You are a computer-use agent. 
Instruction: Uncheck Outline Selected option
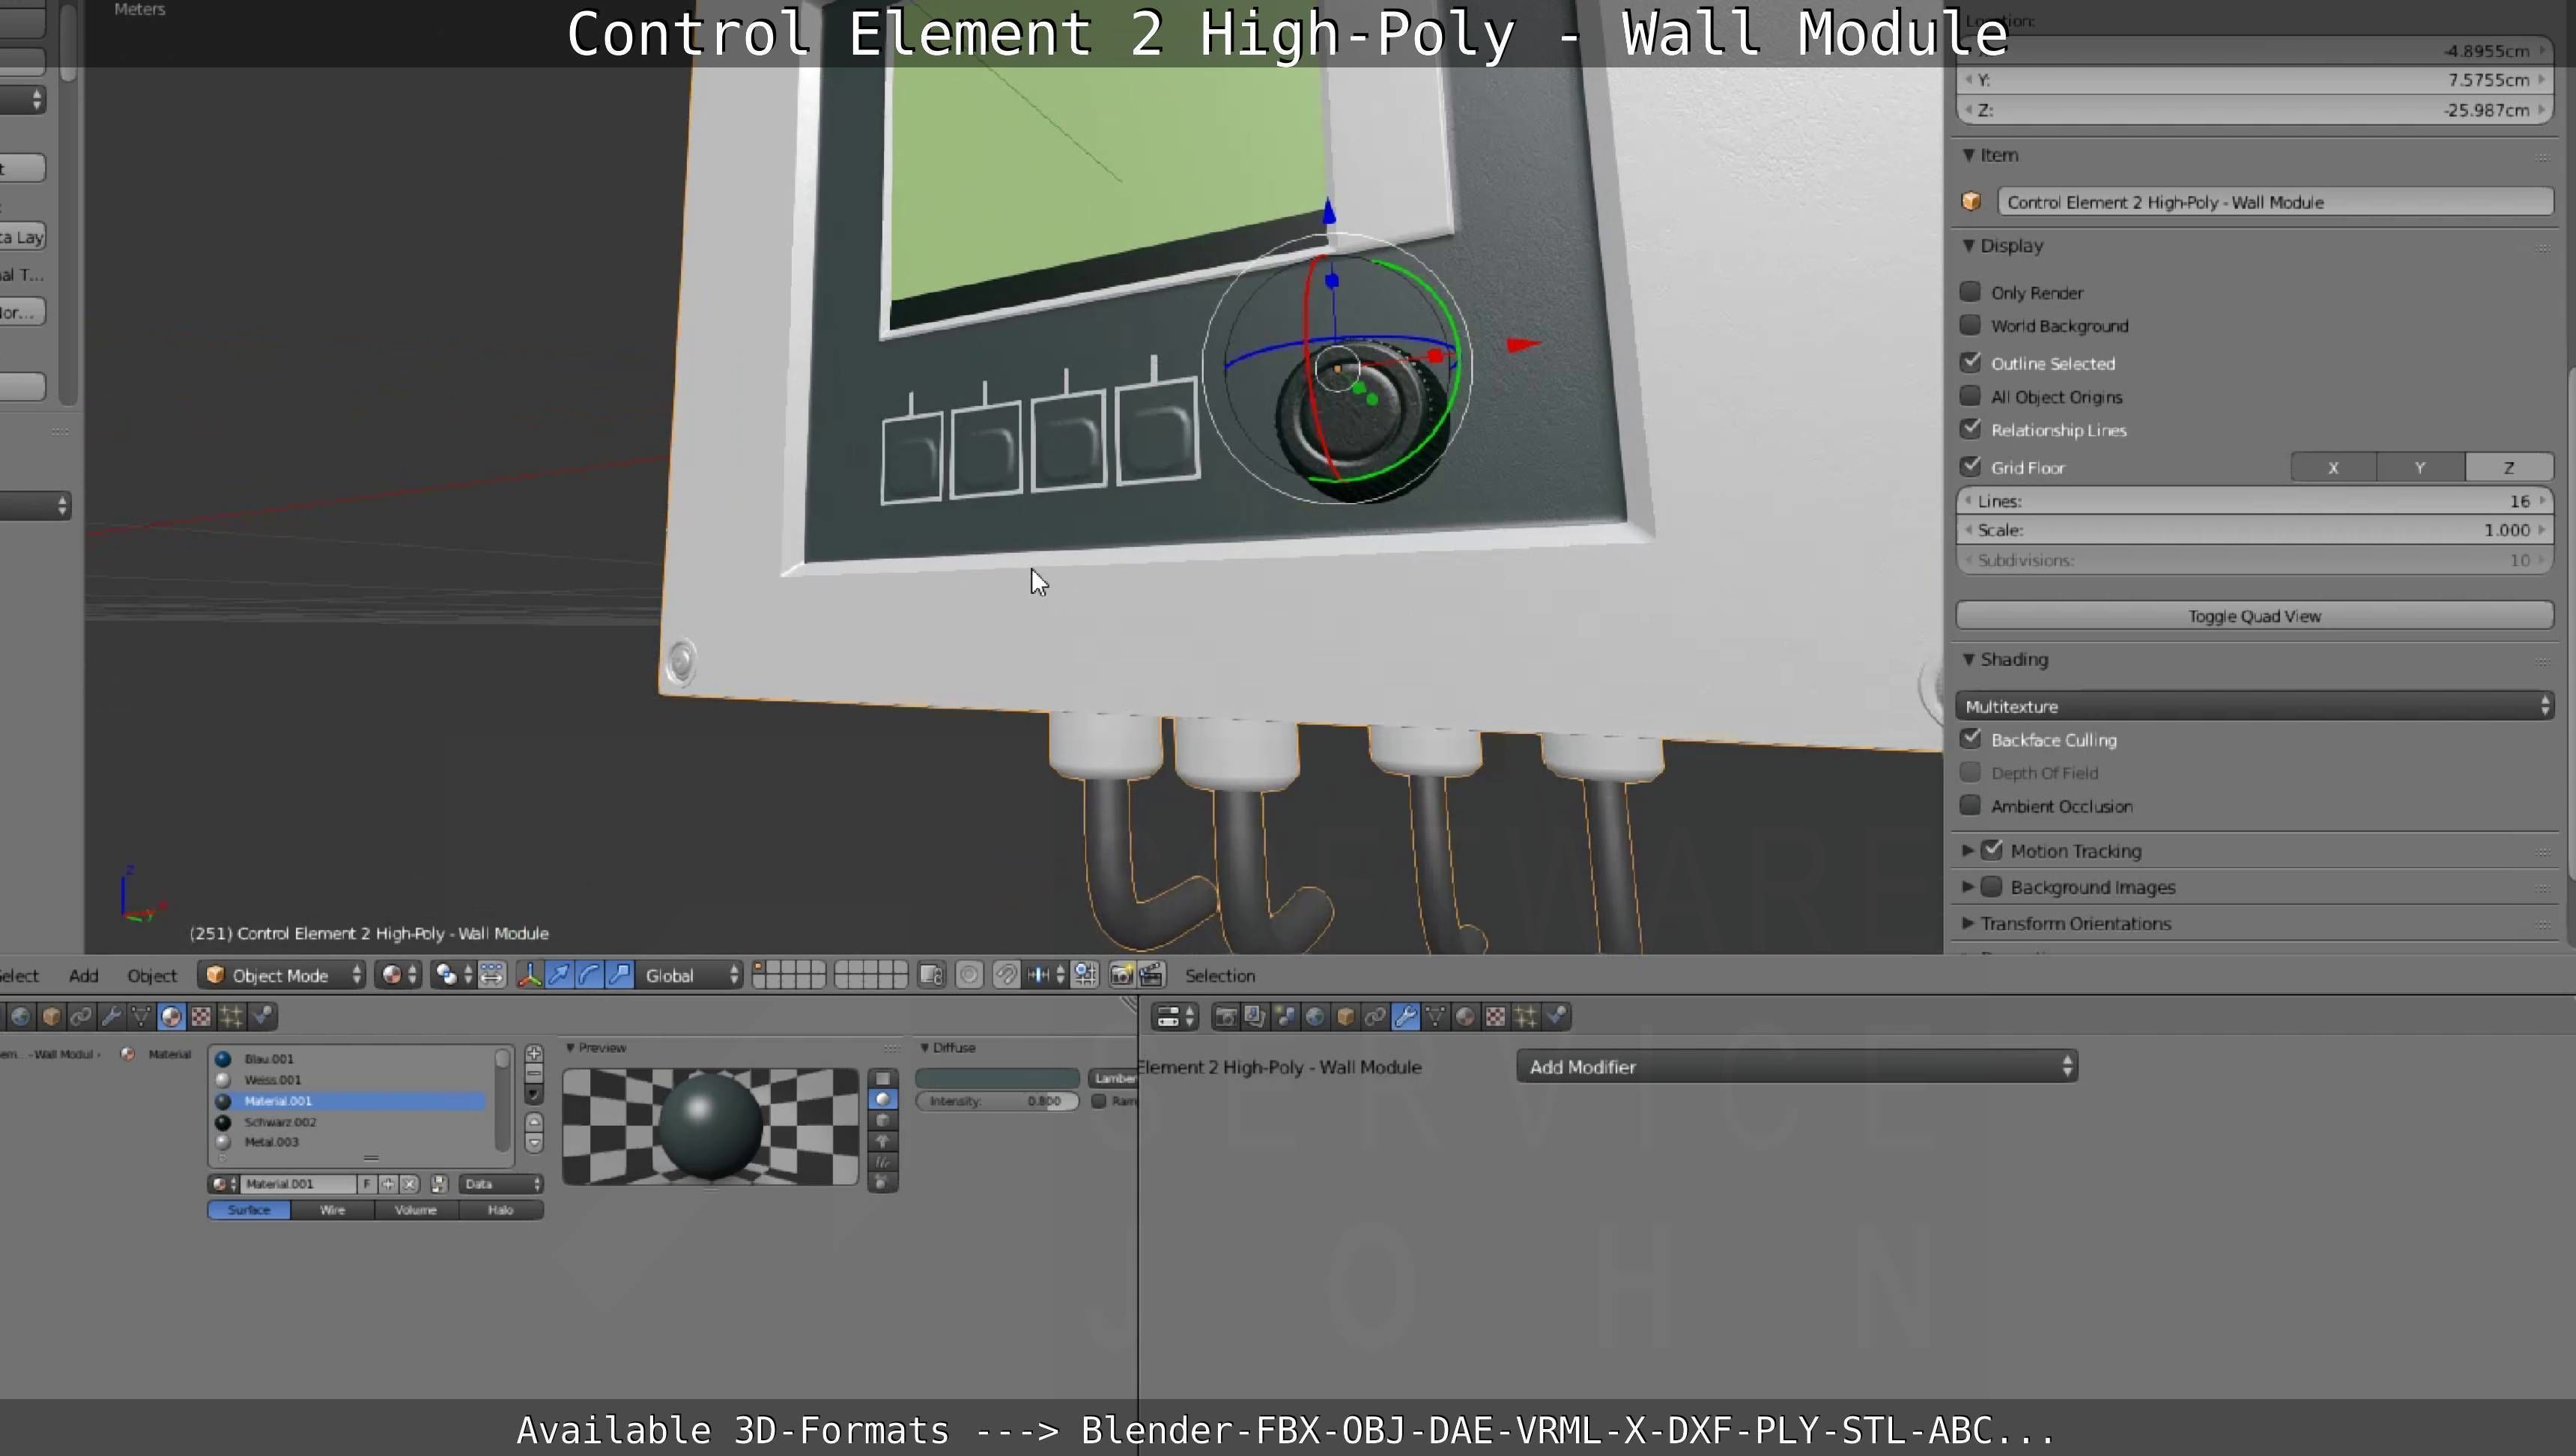[1970, 362]
